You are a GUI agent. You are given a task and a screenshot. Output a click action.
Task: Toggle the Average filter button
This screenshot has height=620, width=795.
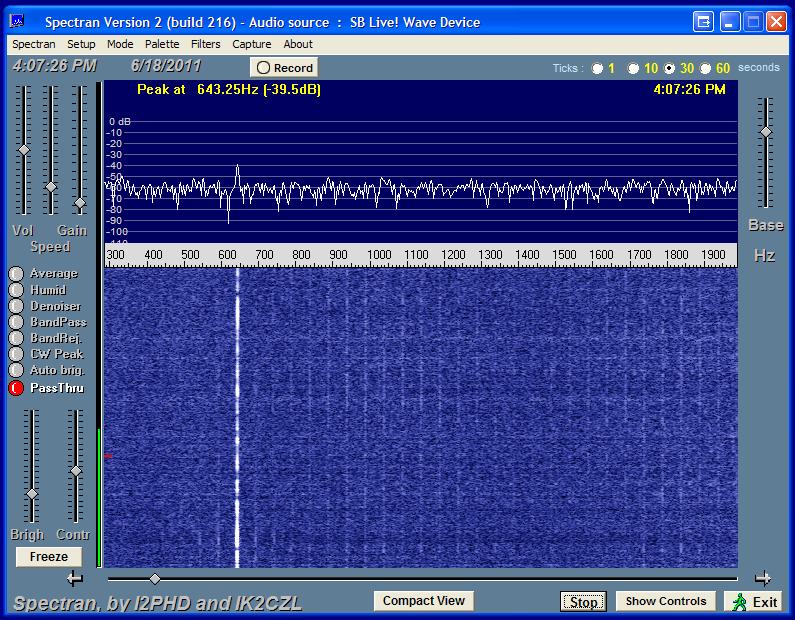[x=16, y=274]
